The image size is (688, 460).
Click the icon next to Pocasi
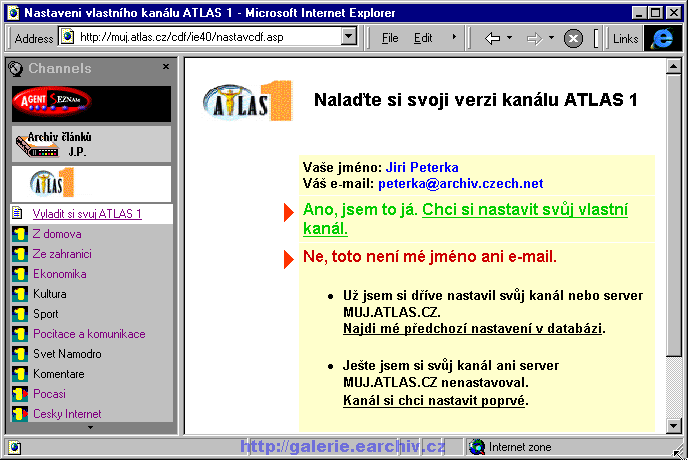pos(20,394)
